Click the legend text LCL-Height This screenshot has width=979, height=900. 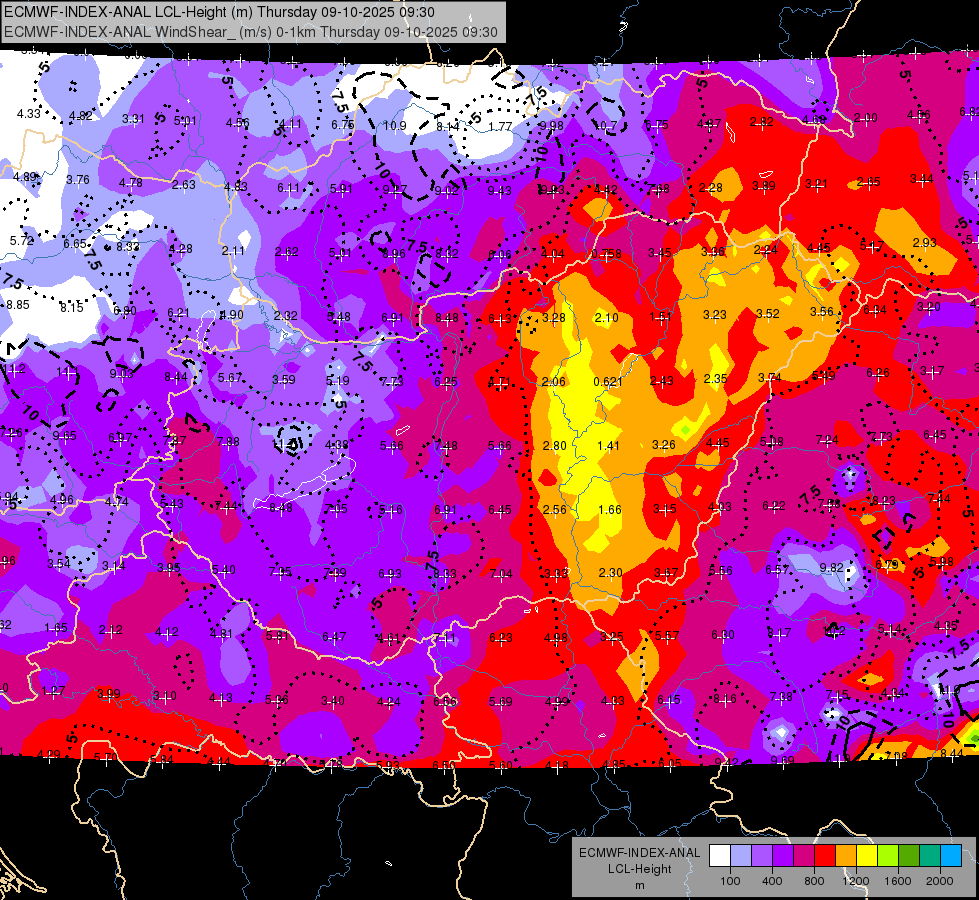pos(639,869)
